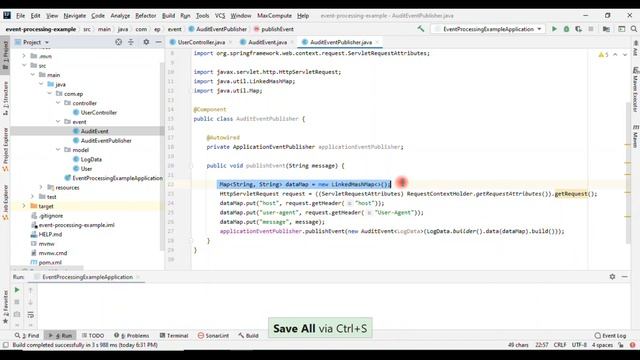This screenshot has width=640, height=360.
Task: Click the CRLF line separator in status bar
Action: point(560,345)
